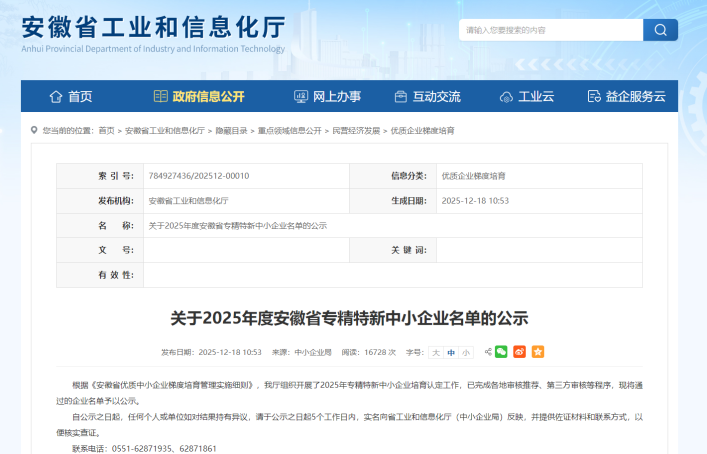Set font size to 大 (large)

click(435, 353)
